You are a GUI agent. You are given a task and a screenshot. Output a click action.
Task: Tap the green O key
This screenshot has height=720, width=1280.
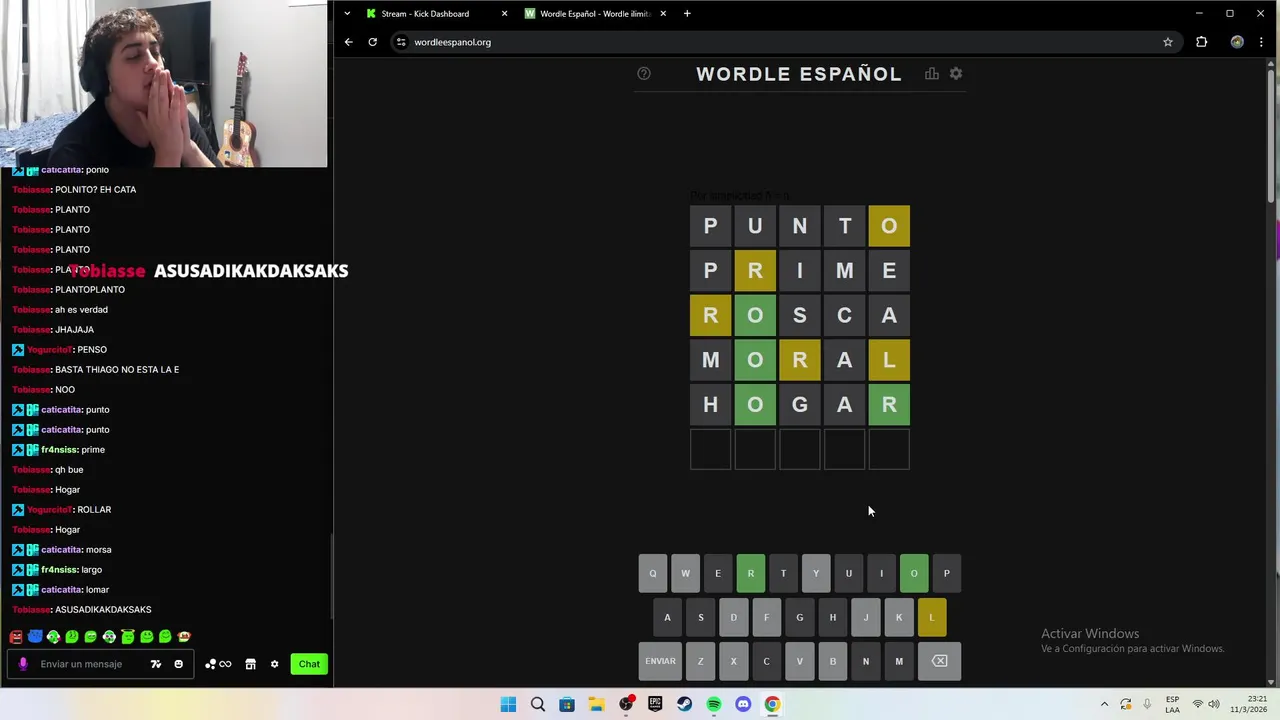click(914, 573)
